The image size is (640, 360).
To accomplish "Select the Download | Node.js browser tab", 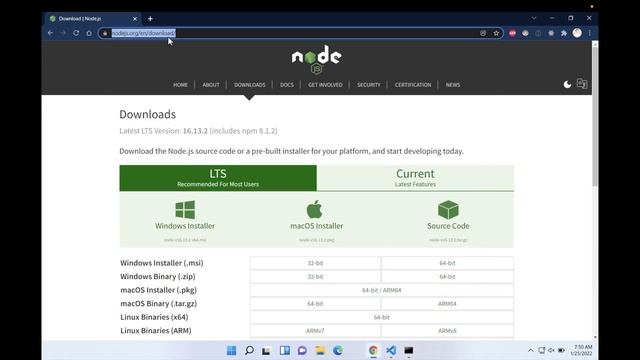I will click(92, 19).
